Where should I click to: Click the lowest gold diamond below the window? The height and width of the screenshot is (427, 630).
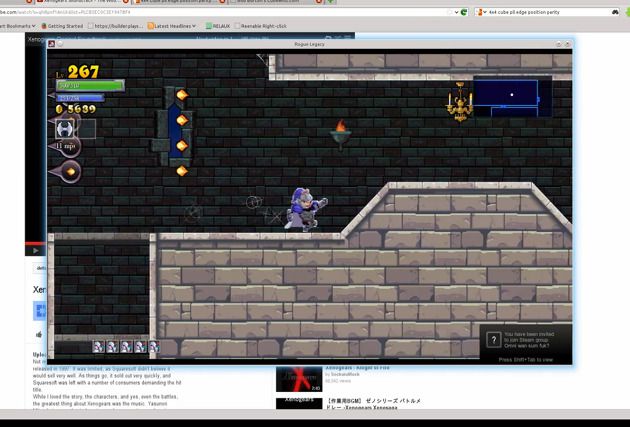click(182, 171)
